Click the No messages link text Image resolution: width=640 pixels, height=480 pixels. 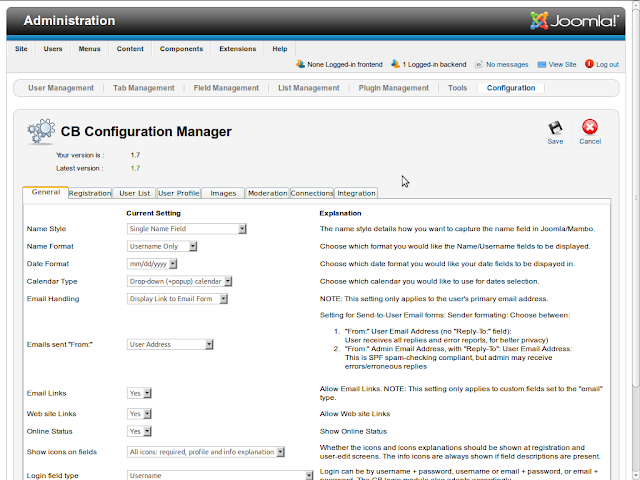[x=507, y=64]
